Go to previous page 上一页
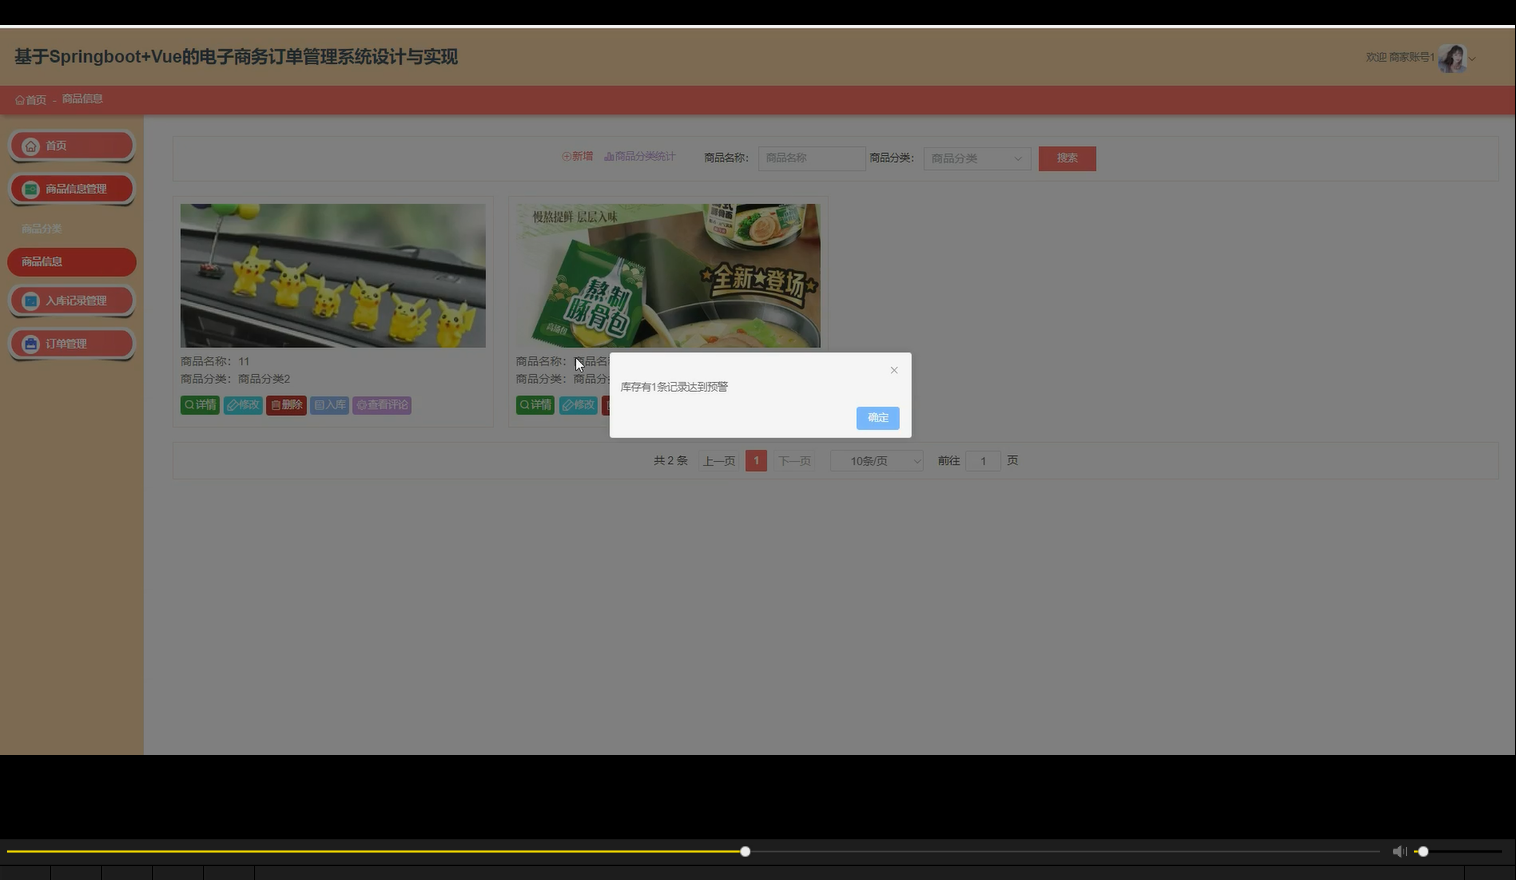This screenshot has width=1516, height=880. click(719, 461)
